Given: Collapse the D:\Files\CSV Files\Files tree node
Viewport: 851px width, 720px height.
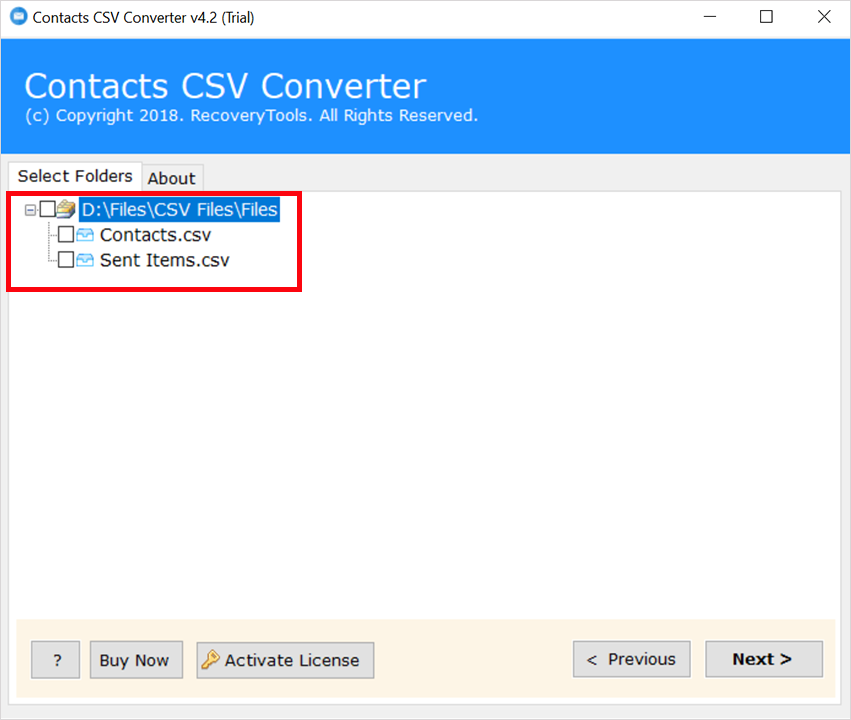Looking at the screenshot, I should click(30, 209).
